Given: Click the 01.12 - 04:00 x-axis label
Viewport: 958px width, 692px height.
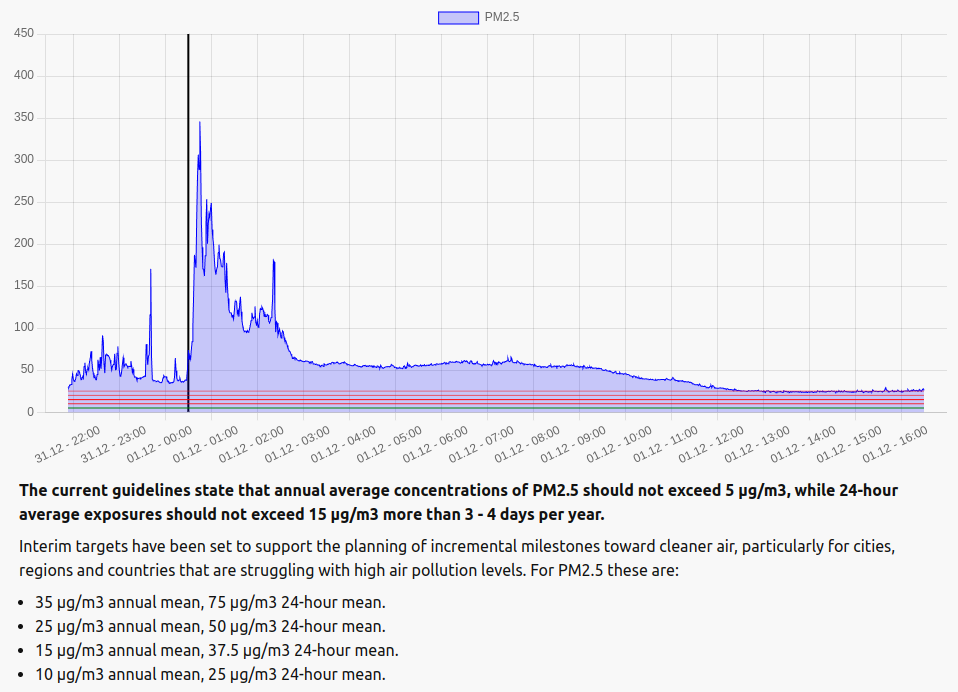Looking at the screenshot, I should tap(343, 444).
